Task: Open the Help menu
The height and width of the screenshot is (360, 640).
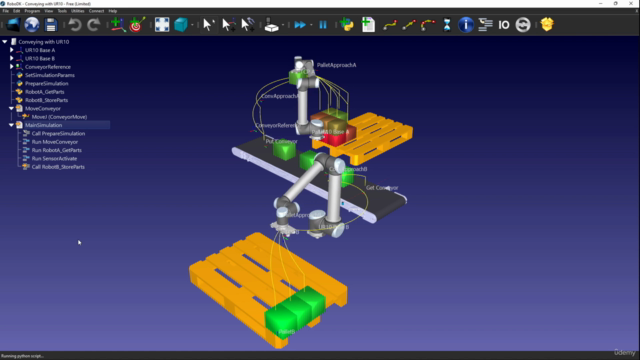Action: [113, 11]
